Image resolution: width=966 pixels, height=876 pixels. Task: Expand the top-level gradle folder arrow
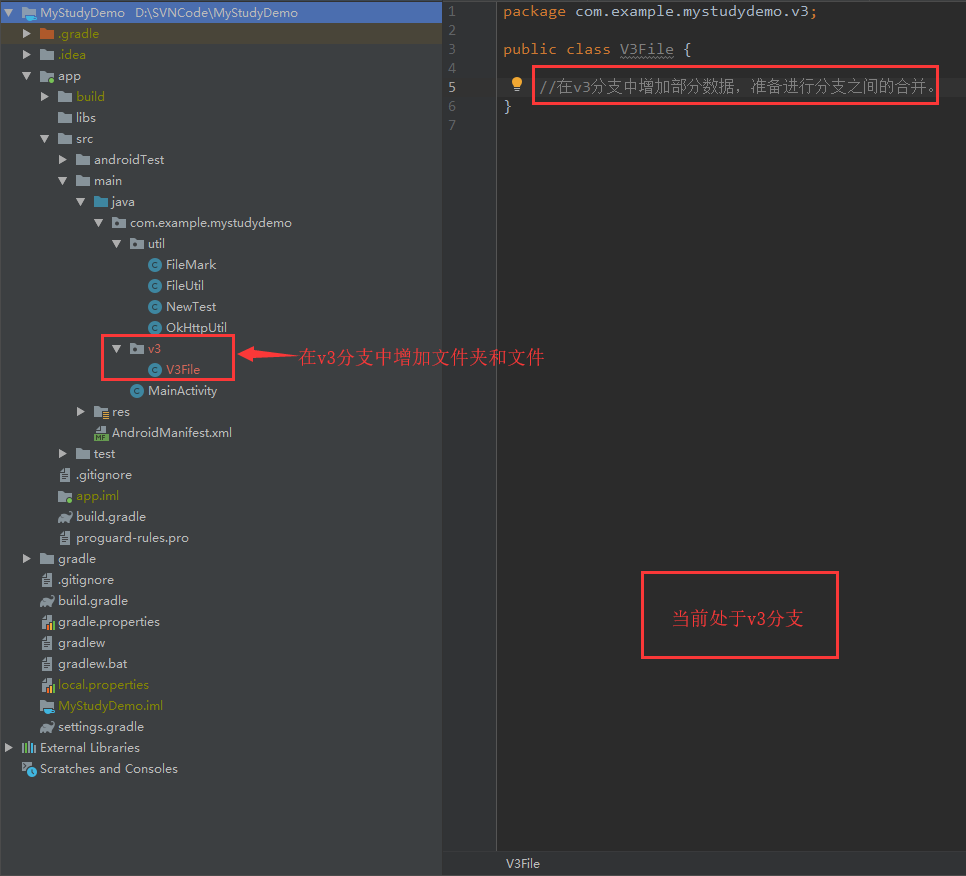(26, 558)
